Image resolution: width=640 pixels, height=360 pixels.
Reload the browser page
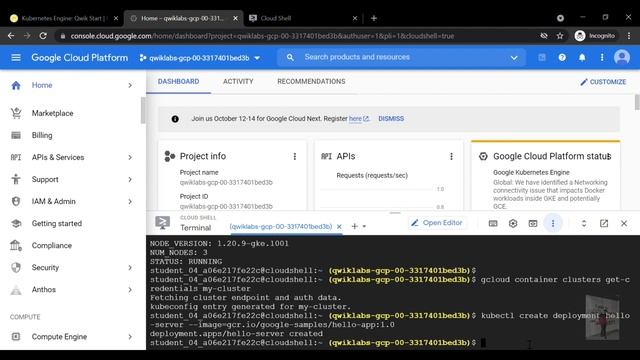[43, 36]
